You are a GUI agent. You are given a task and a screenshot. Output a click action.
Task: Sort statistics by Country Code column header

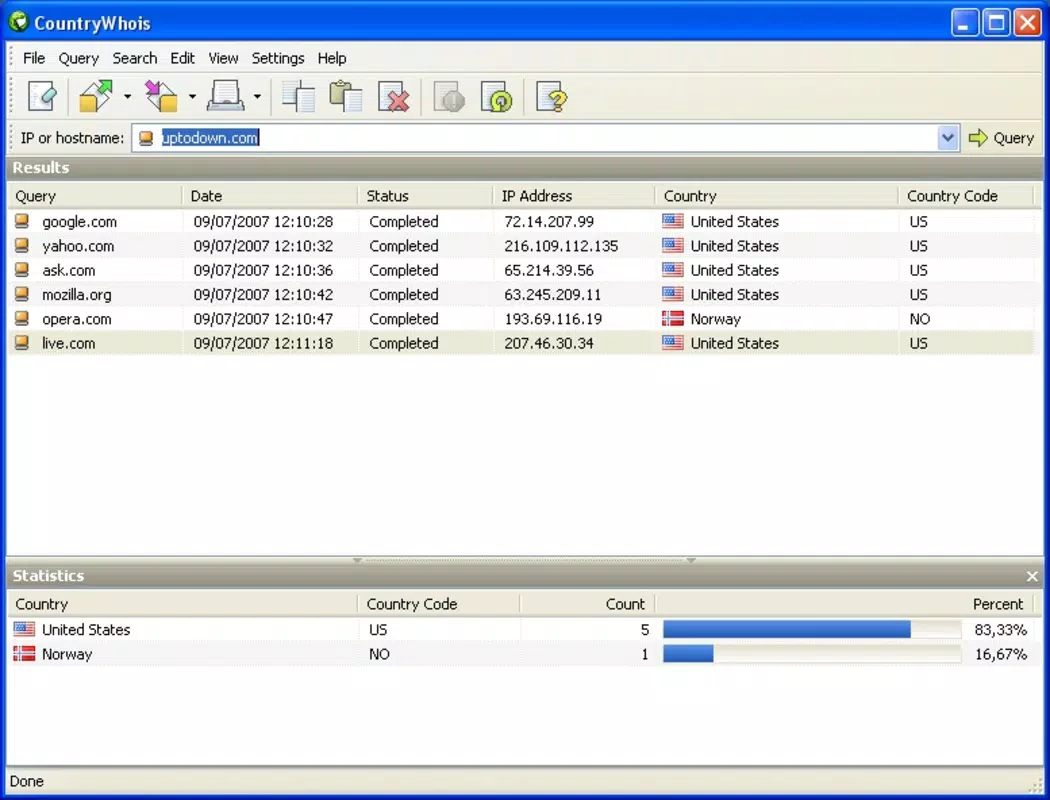[439, 604]
